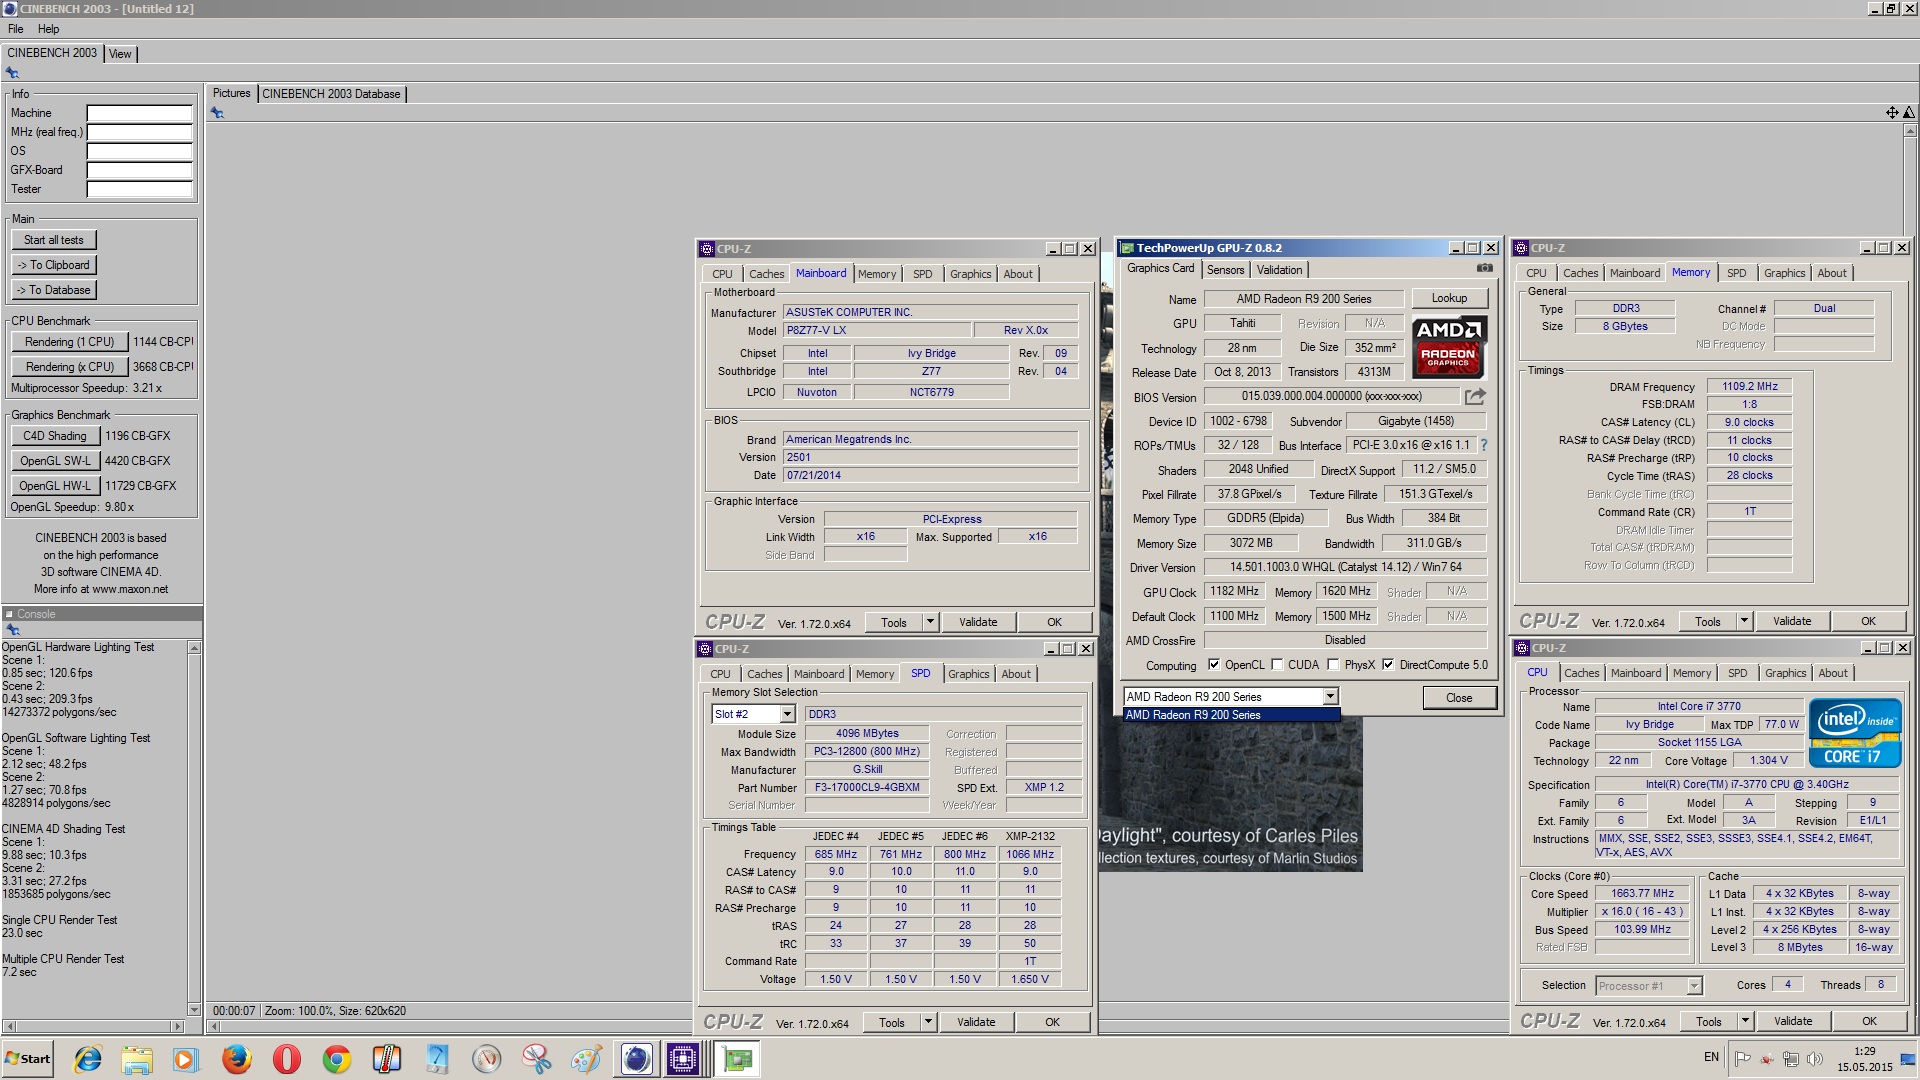The width and height of the screenshot is (1920, 1080).
Task: Click pin icon below CINEBENCH 2003 tab
Action: pos(12,73)
